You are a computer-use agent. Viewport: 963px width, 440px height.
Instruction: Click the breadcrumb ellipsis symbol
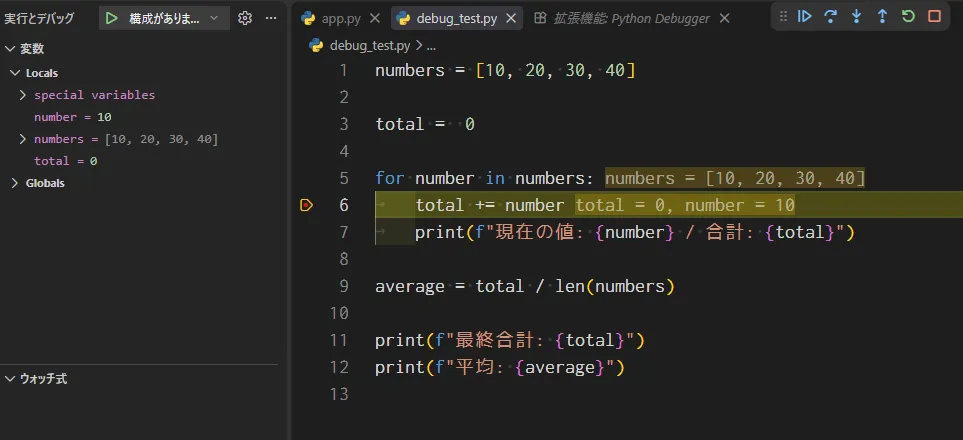pyautogui.click(x=431, y=45)
